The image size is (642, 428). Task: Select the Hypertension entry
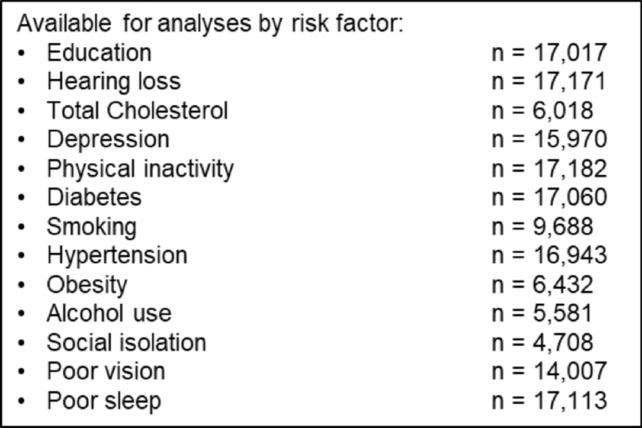coord(117,256)
